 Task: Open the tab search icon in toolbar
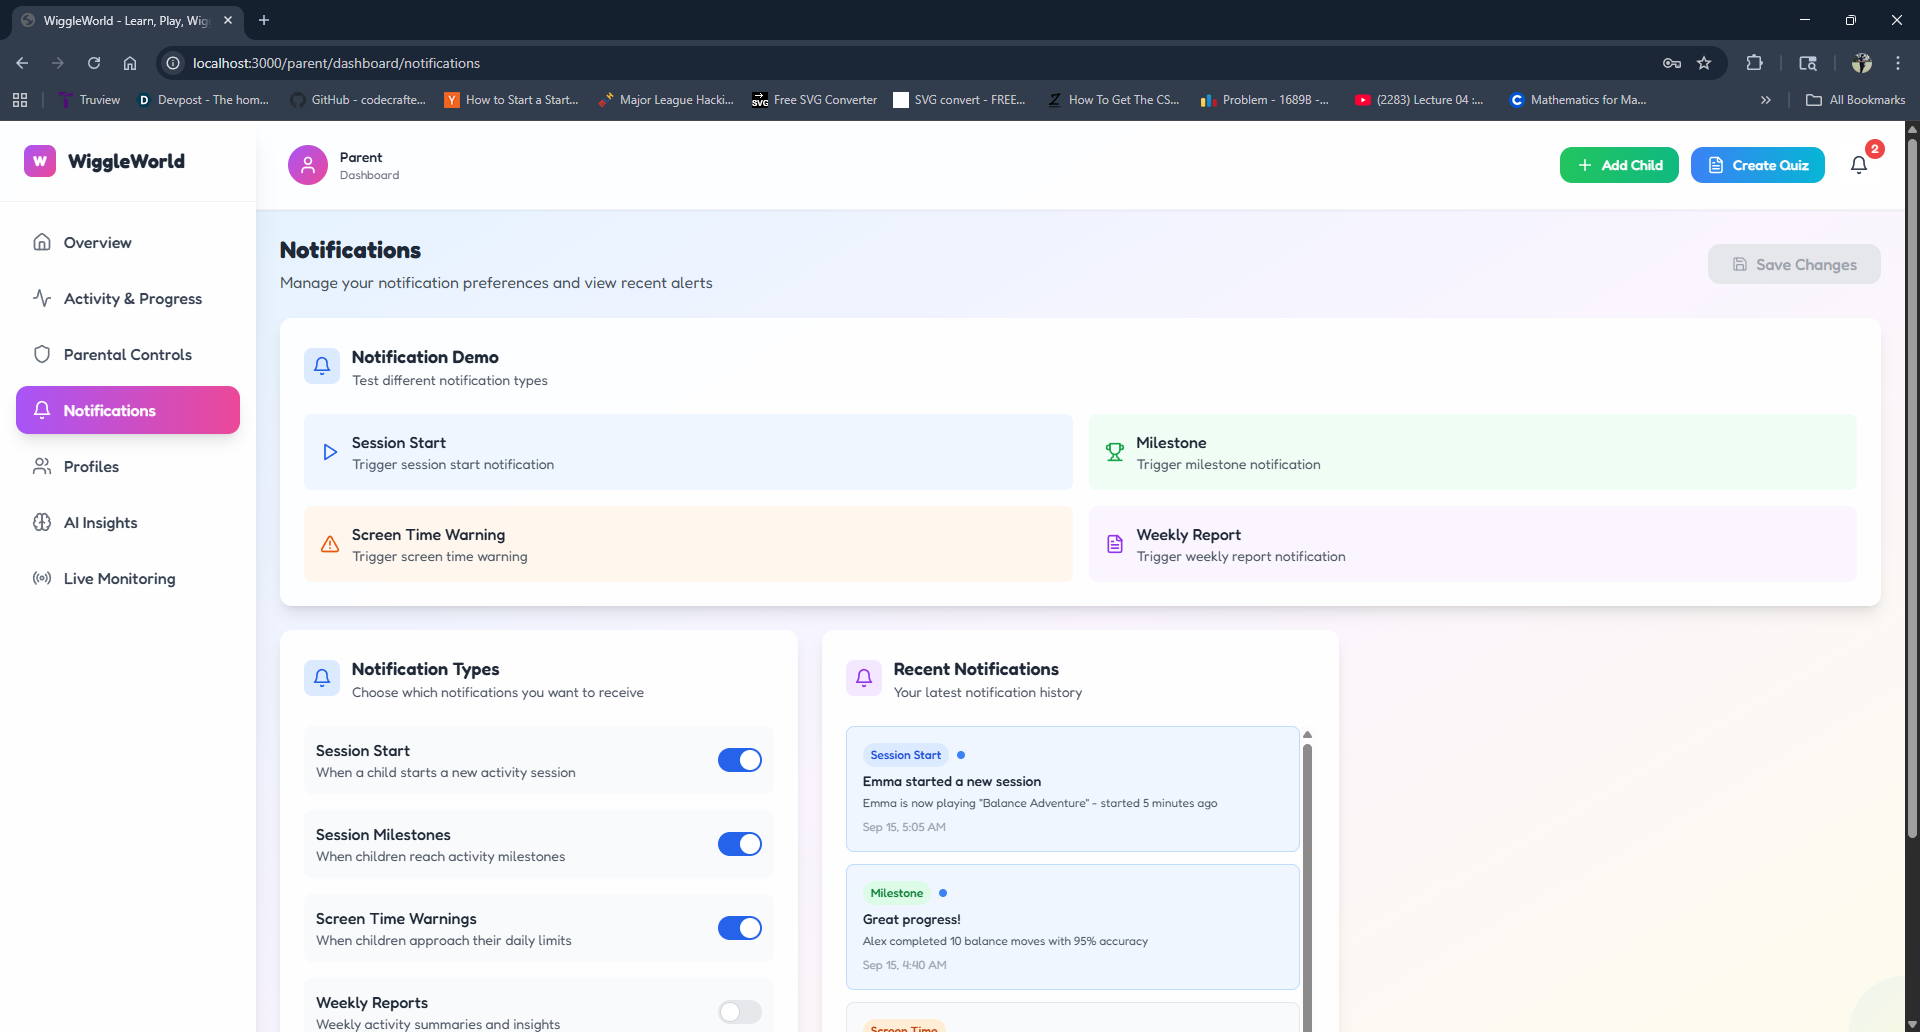(1808, 63)
